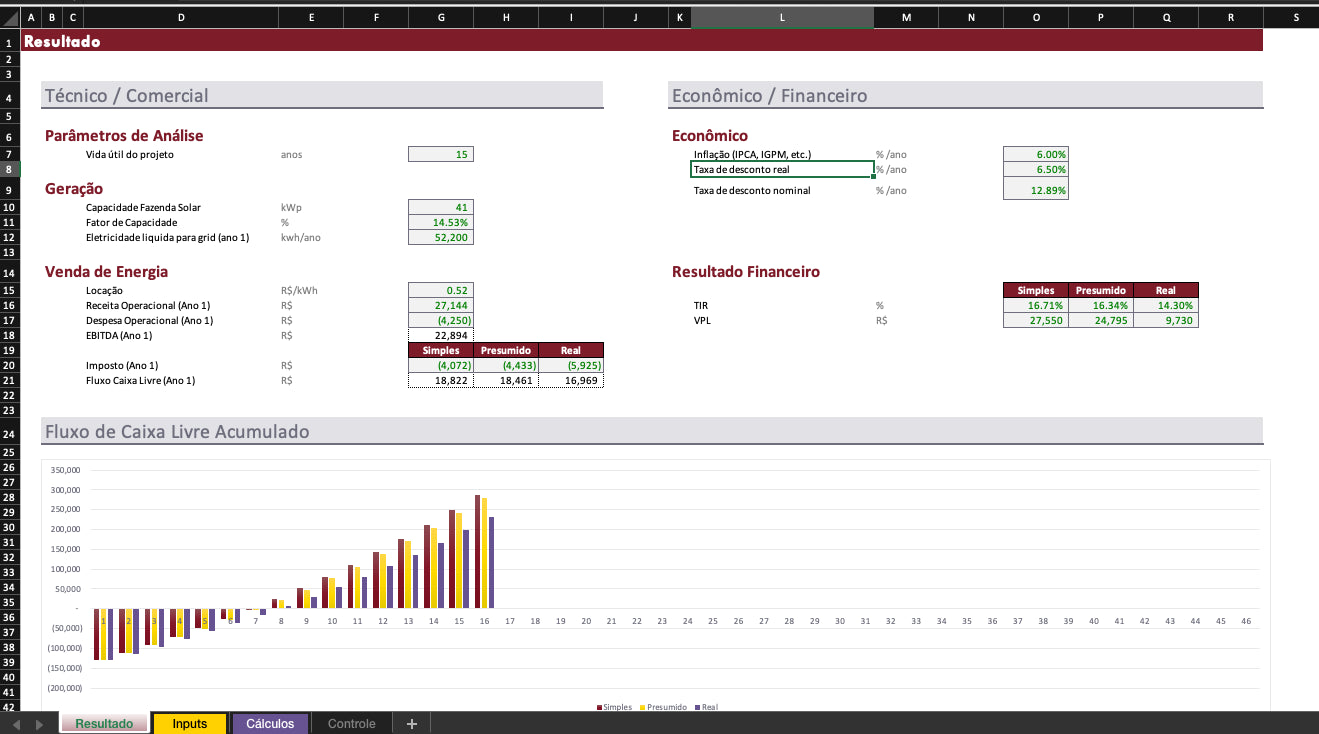The height and width of the screenshot is (734, 1319).
Task: Select the row 8 header
Action: tap(9, 170)
